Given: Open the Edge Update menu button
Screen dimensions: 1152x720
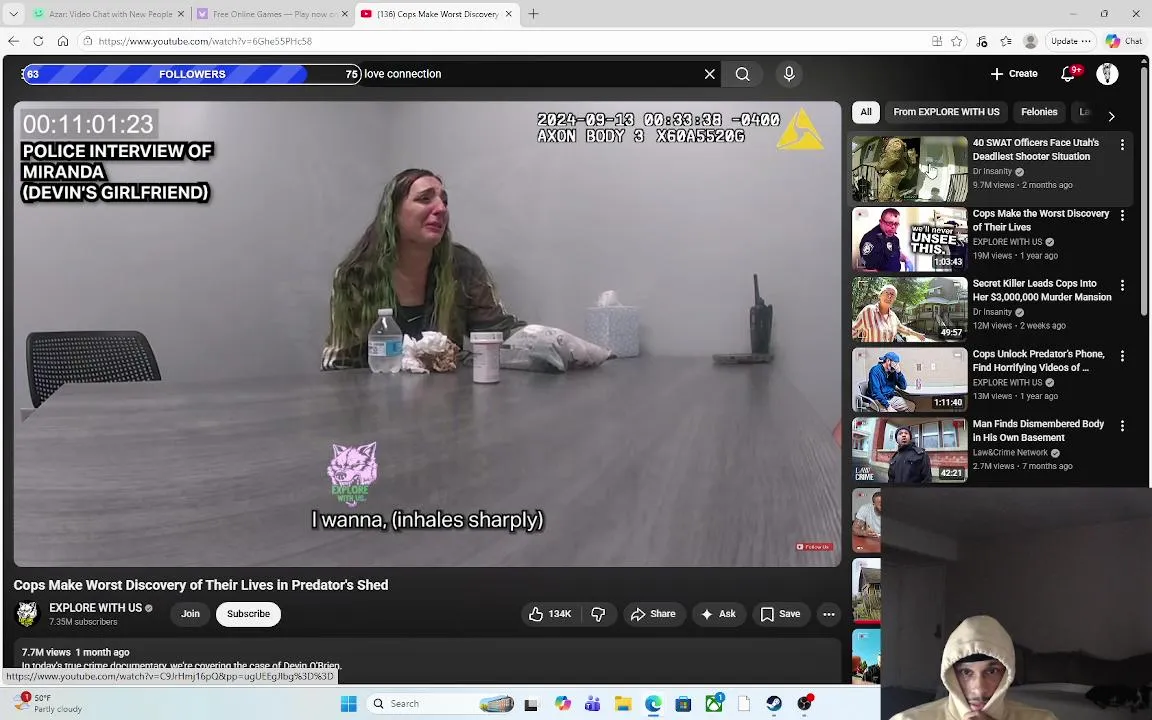Looking at the screenshot, I should [1070, 41].
